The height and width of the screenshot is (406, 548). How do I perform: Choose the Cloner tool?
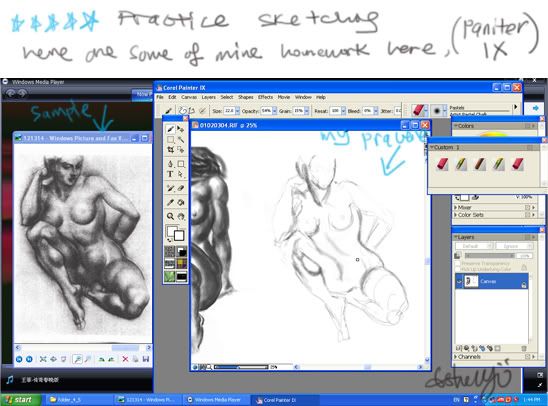(x=171, y=188)
